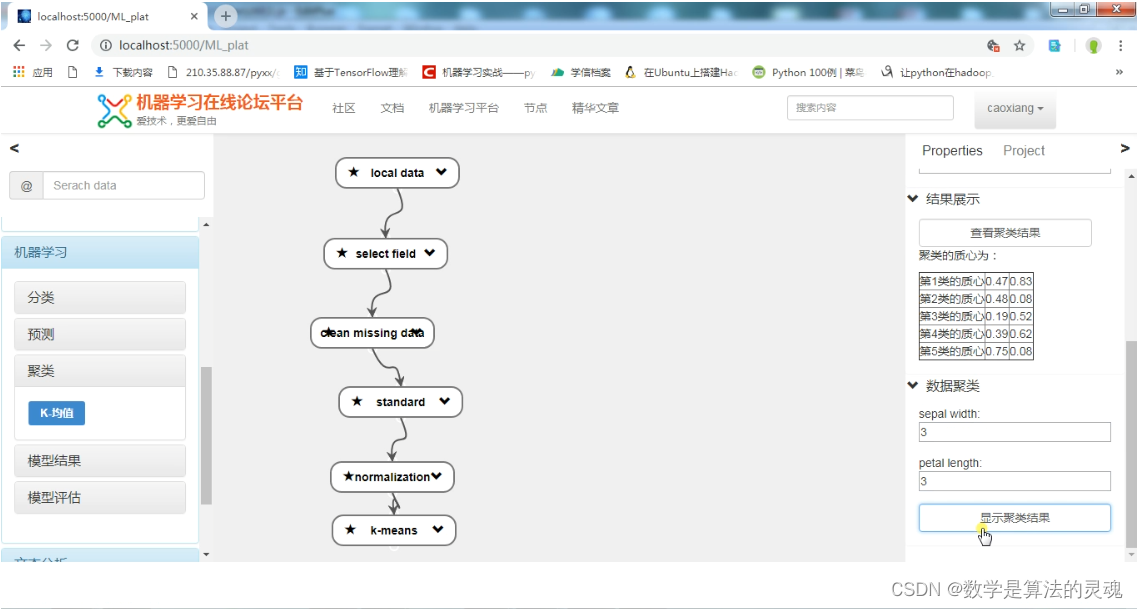This screenshot has height=609, width=1138.
Task: Click the @ icon beside the Serach data field
Action: point(25,185)
